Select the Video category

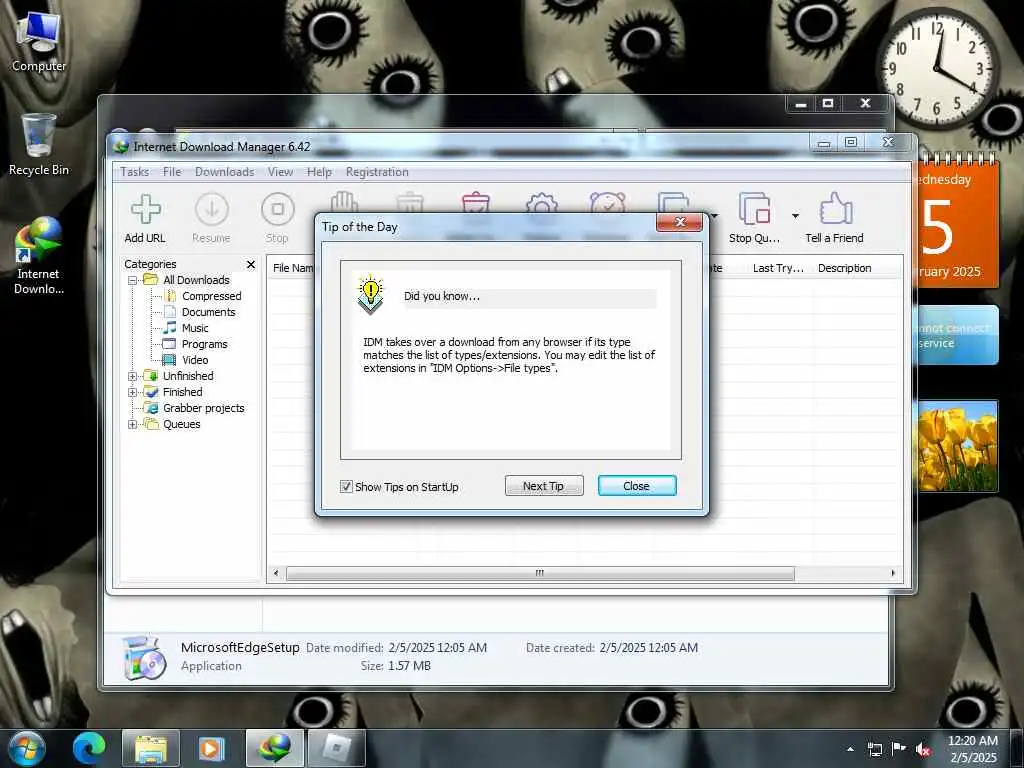pyautogui.click(x=195, y=360)
